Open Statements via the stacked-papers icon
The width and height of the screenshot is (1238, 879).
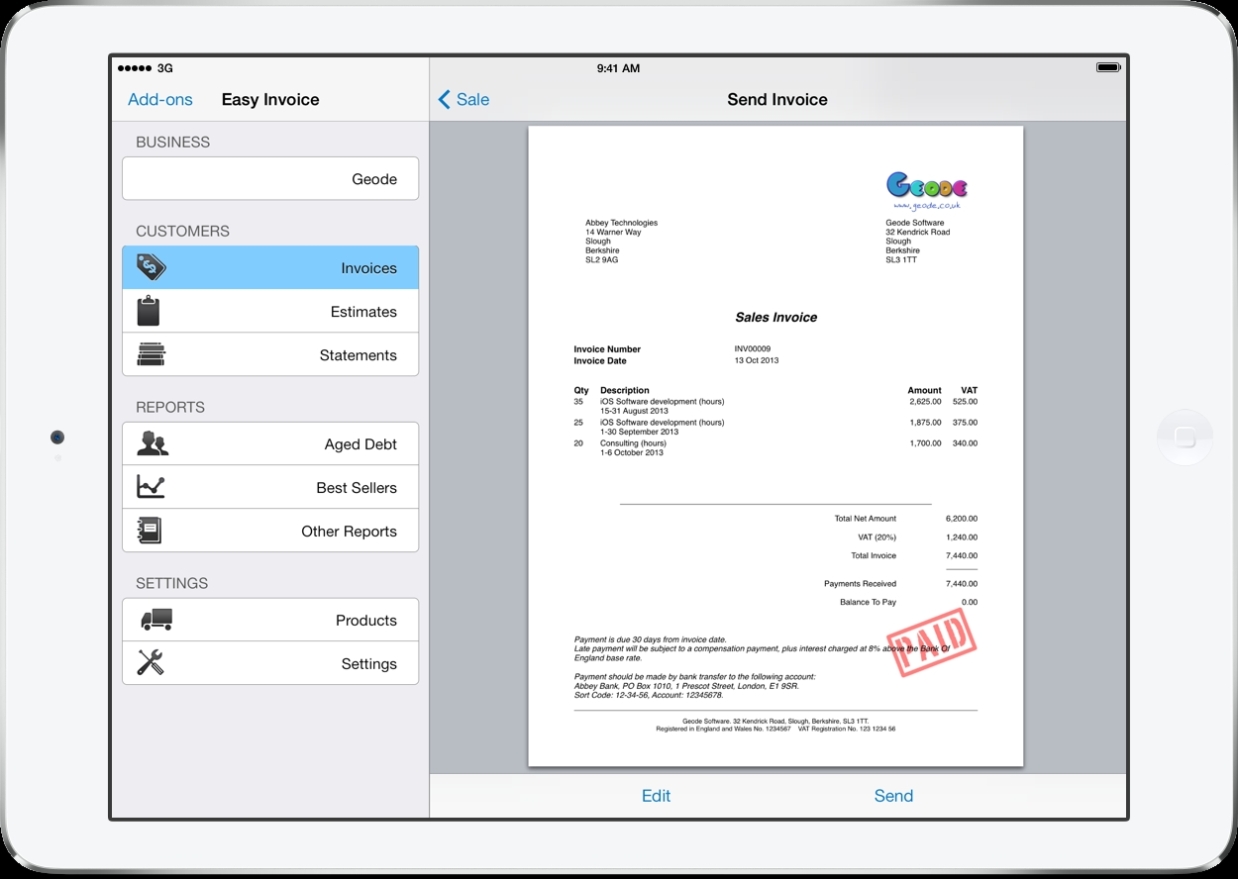coord(151,355)
